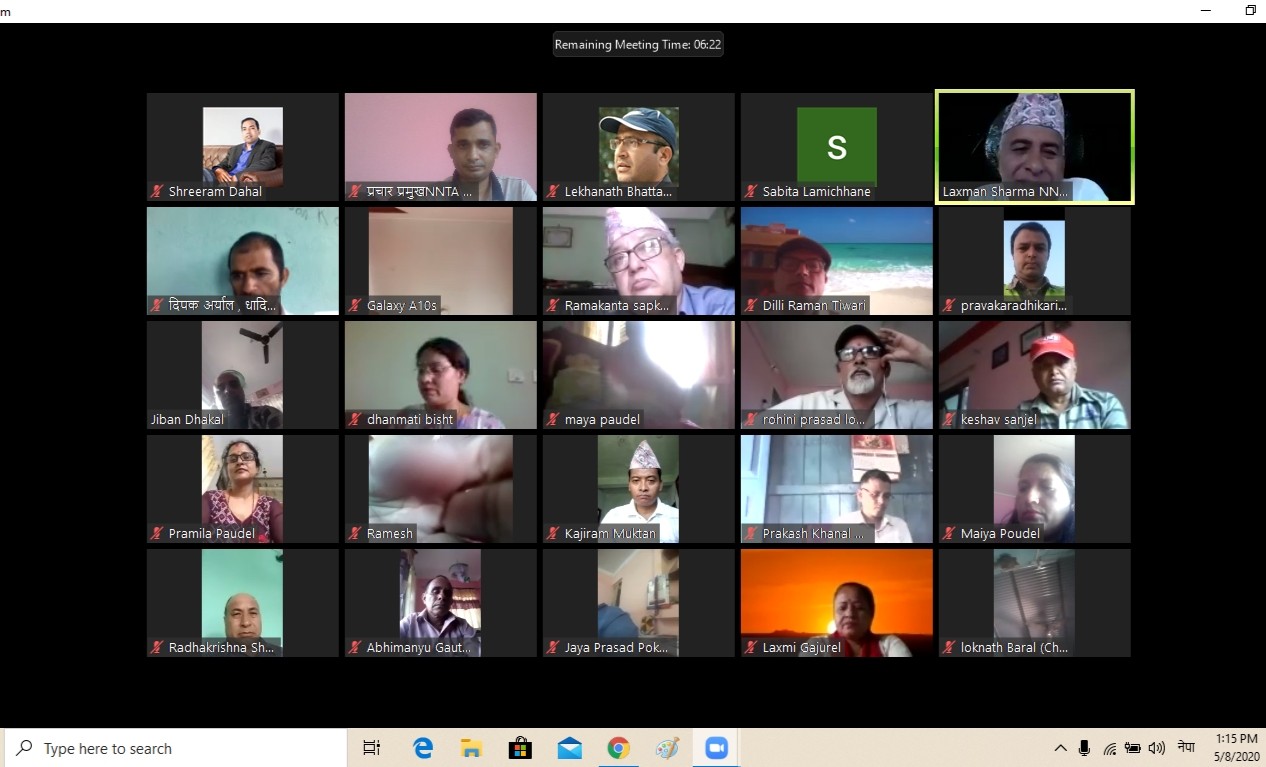Launch Microsoft Edge from the taskbar

pyautogui.click(x=423, y=748)
